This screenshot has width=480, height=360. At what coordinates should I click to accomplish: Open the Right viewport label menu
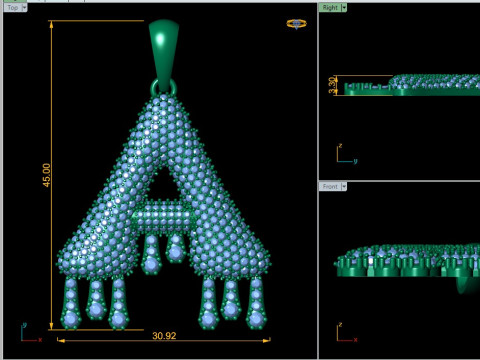click(330, 8)
